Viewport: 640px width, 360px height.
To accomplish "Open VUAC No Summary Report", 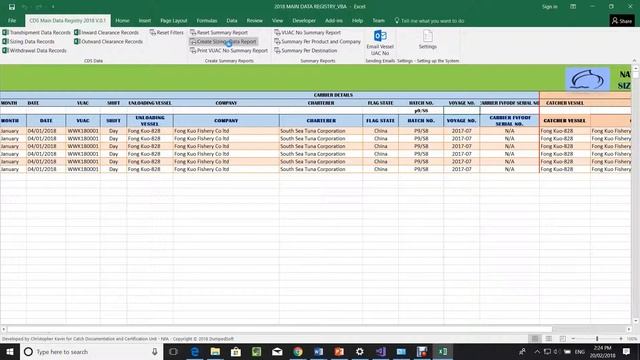I will (307, 32).
